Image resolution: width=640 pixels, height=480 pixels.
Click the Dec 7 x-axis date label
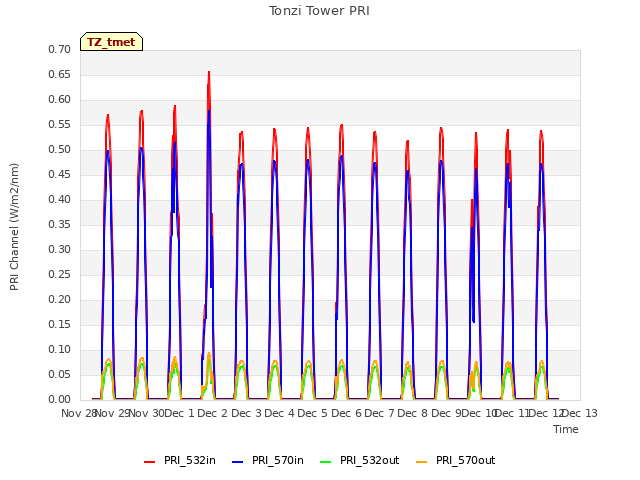click(379, 413)
